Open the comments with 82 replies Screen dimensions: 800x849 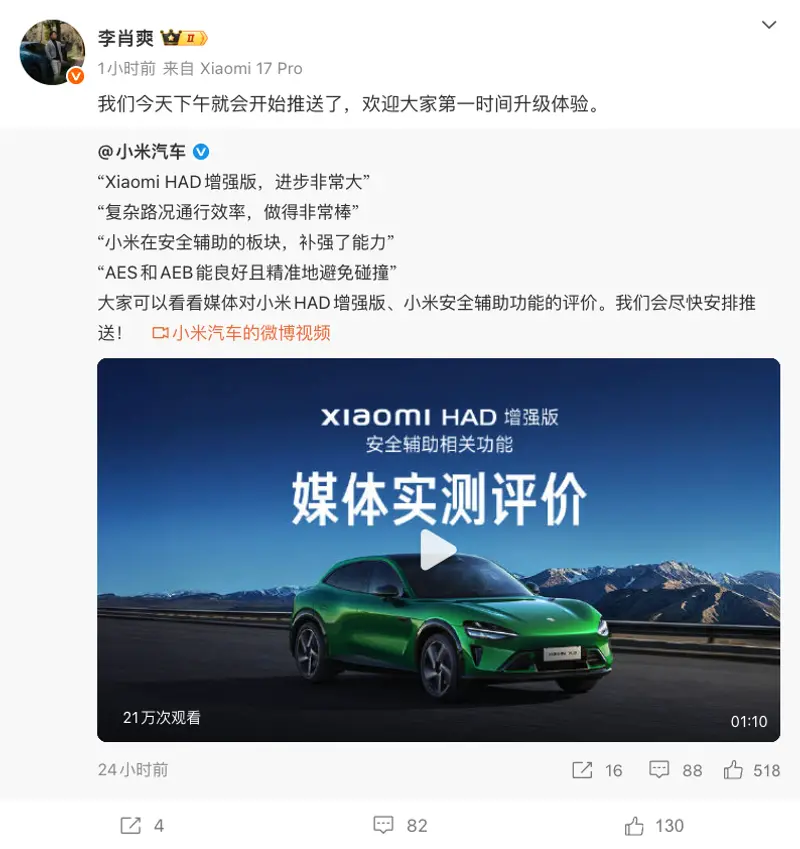click(401, 825)
